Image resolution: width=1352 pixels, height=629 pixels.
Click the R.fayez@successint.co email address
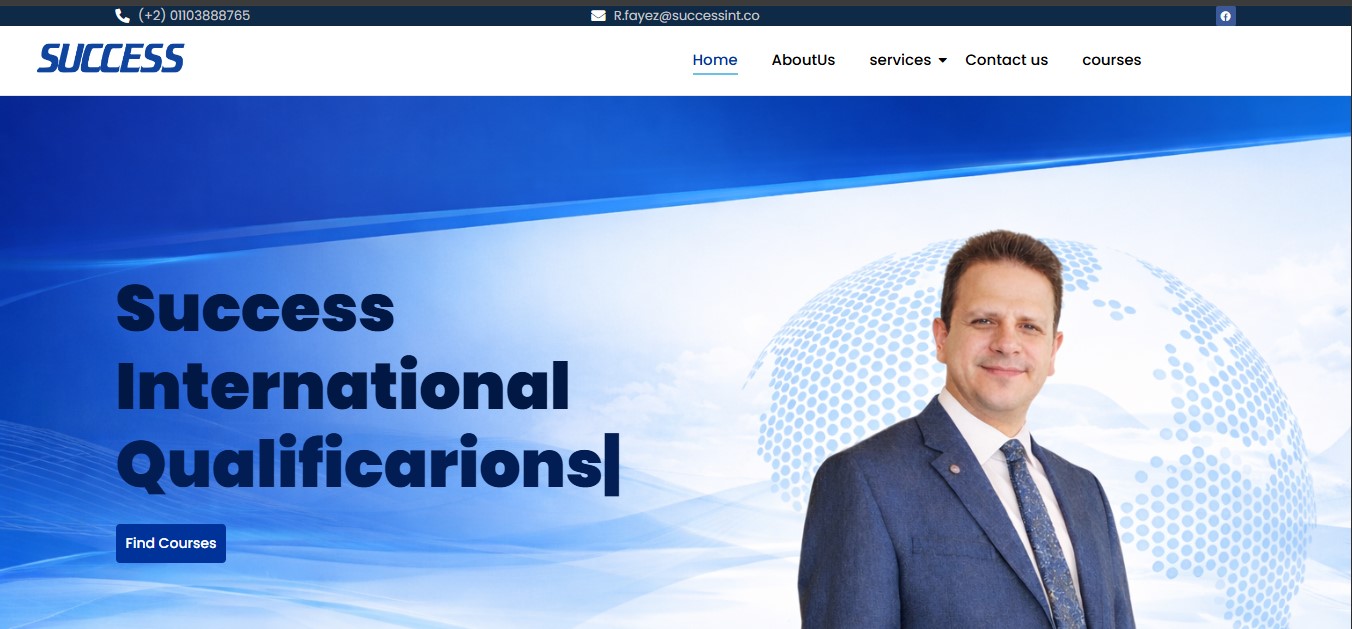coord(686,16)
